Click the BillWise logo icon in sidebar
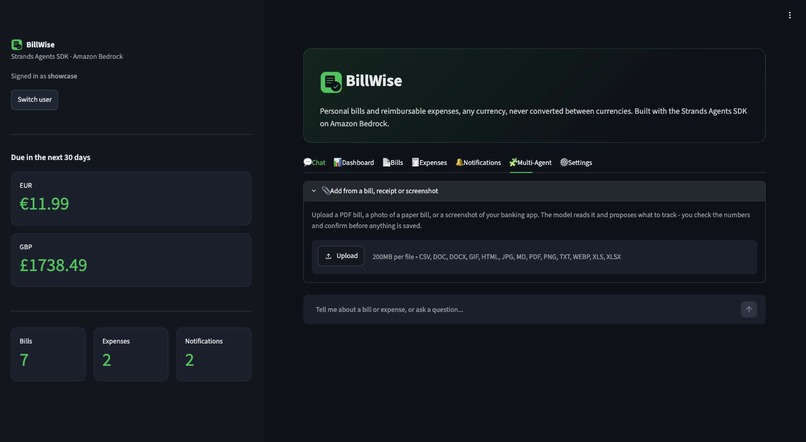This screenshot has height=442, width=806. [16, 45]
